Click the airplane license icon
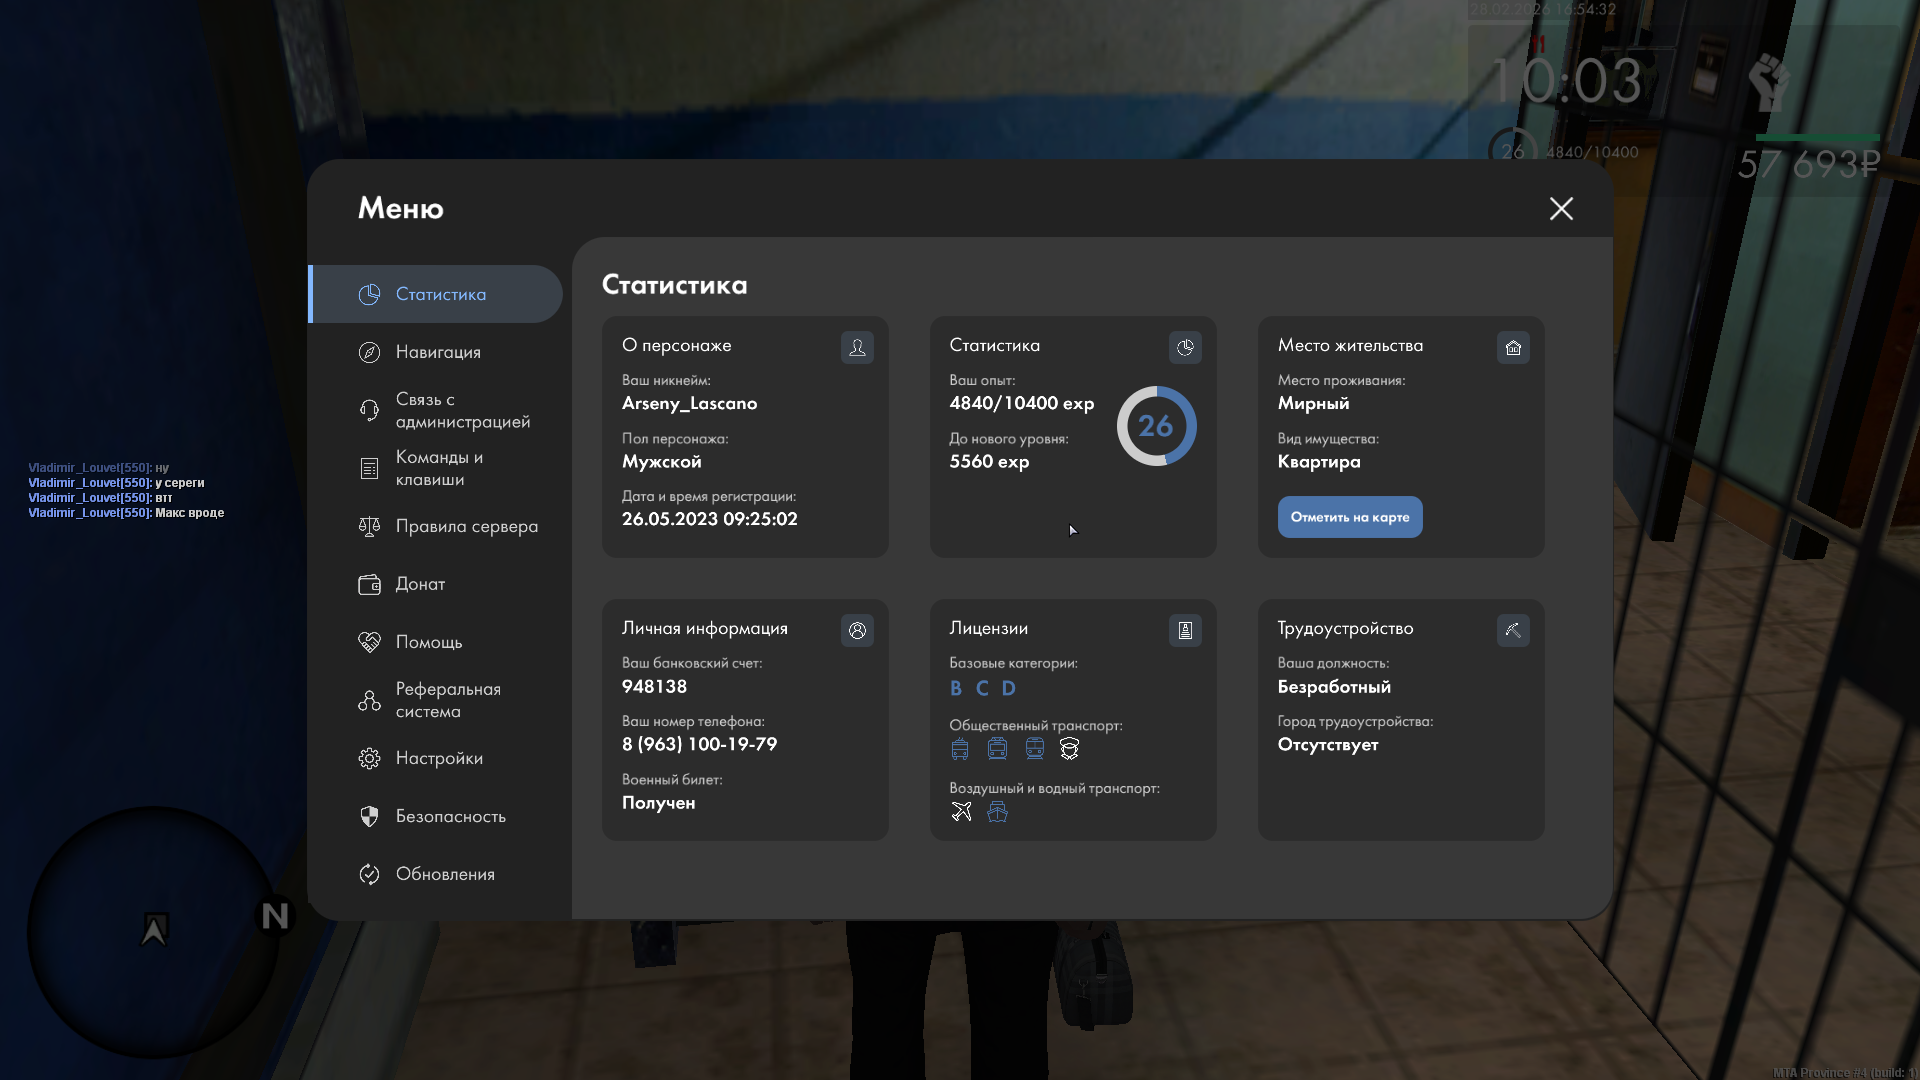 961,811
